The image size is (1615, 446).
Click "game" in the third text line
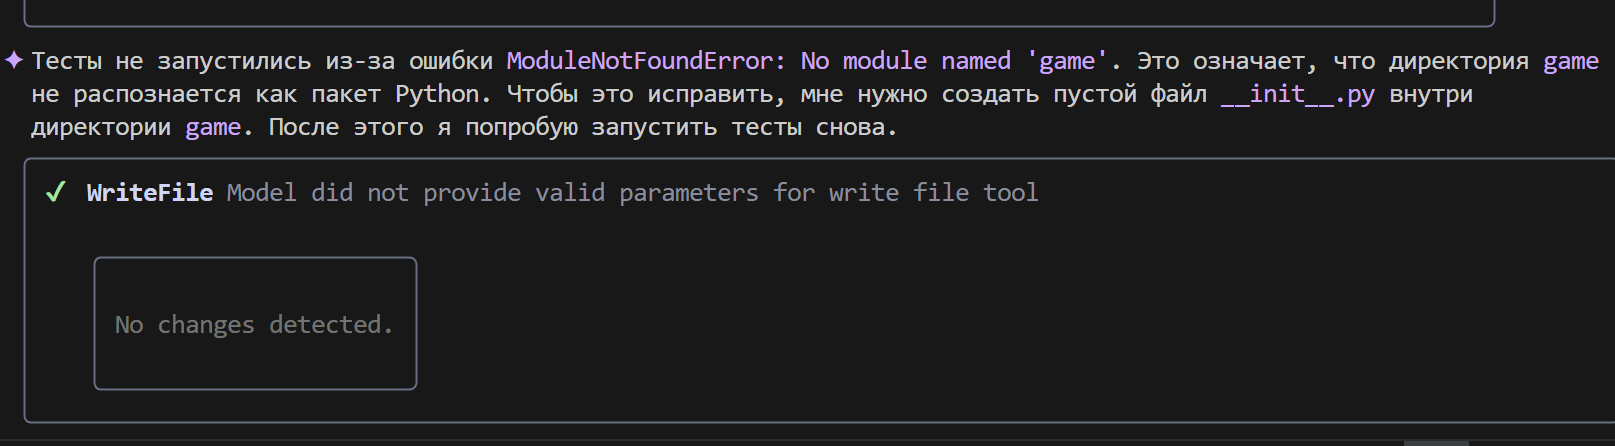213,127
